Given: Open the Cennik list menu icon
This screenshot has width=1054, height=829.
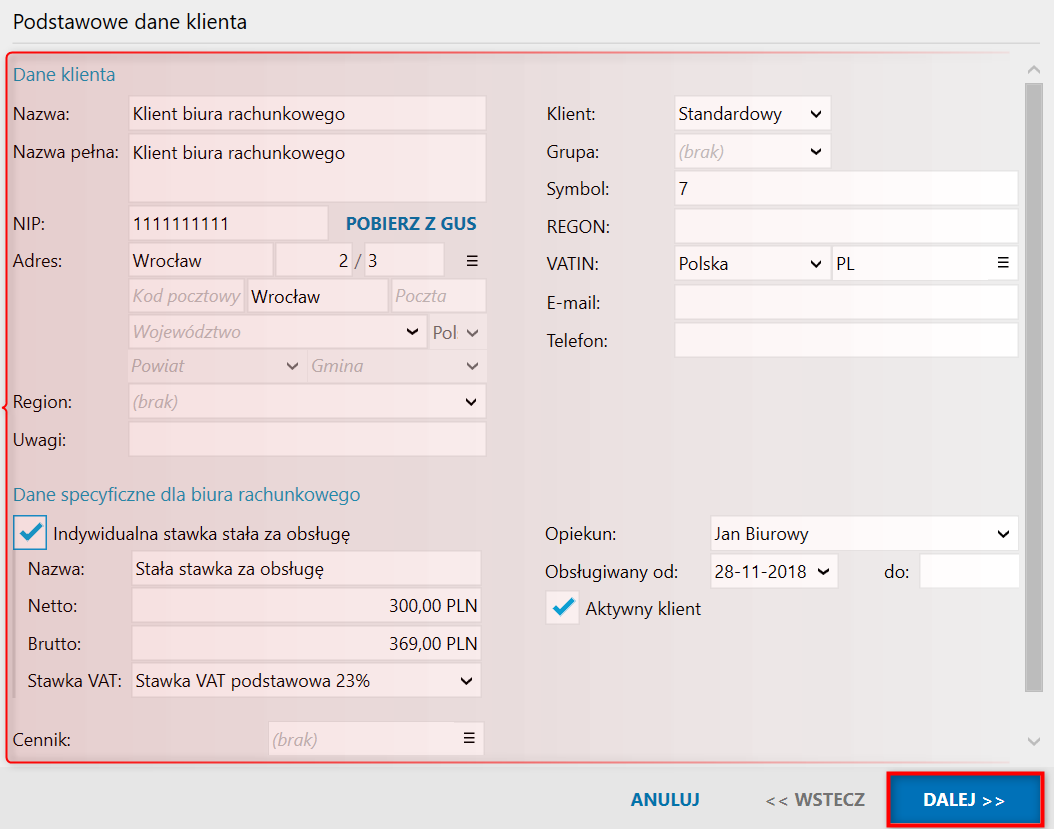Looking at the screenshot, I should (468, 739).
